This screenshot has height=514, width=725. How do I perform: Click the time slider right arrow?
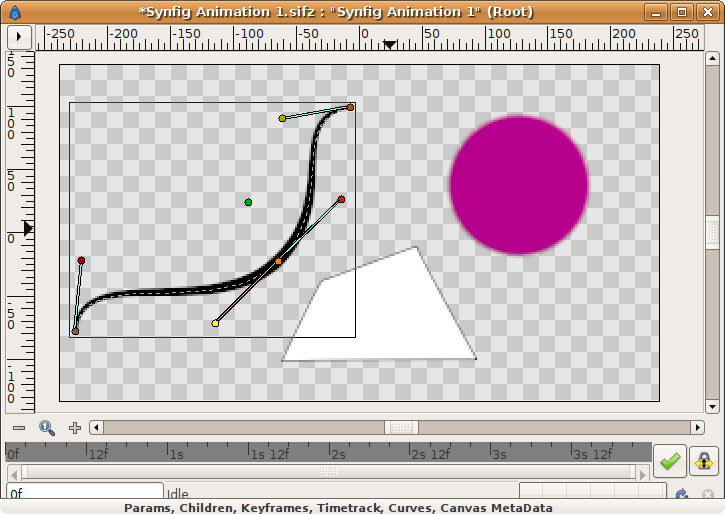642,474
